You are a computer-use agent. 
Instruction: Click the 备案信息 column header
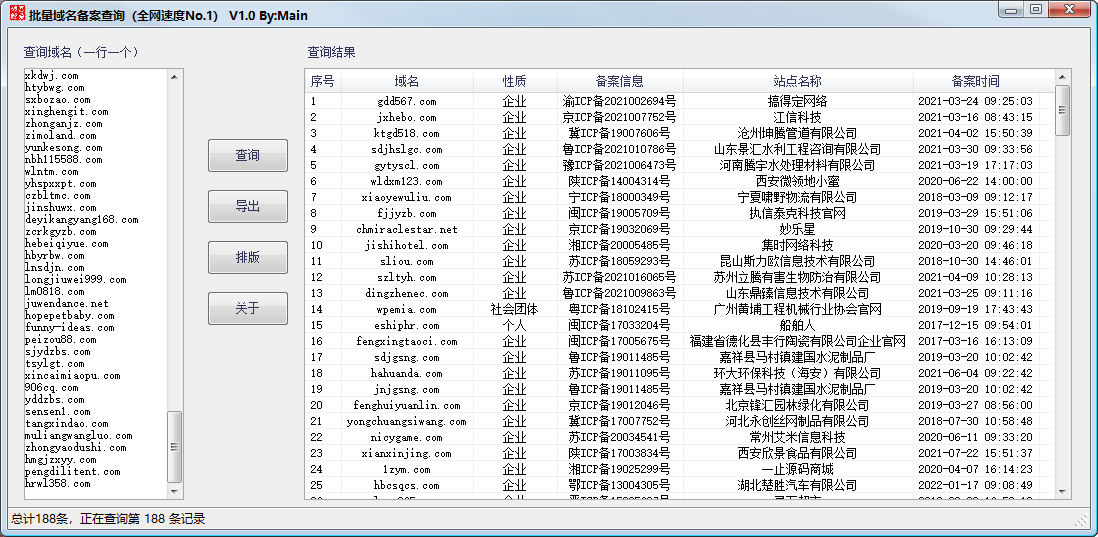tap(620, 81)
